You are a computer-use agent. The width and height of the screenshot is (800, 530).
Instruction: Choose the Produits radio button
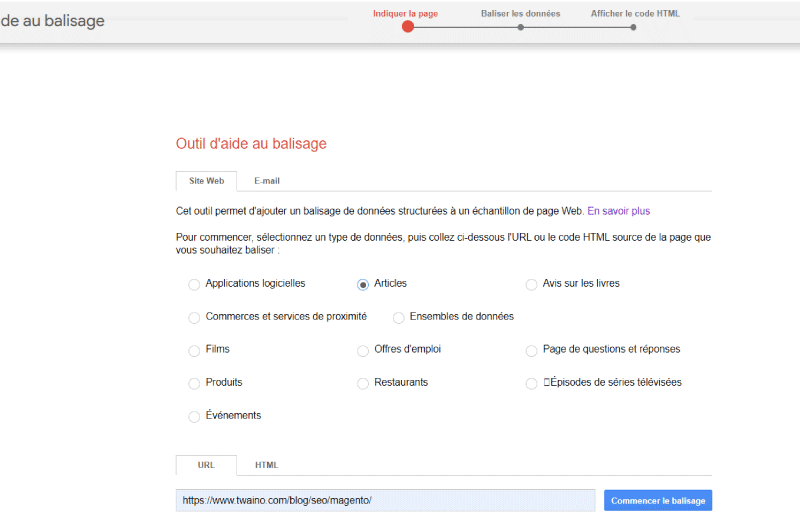coord(194,384)
